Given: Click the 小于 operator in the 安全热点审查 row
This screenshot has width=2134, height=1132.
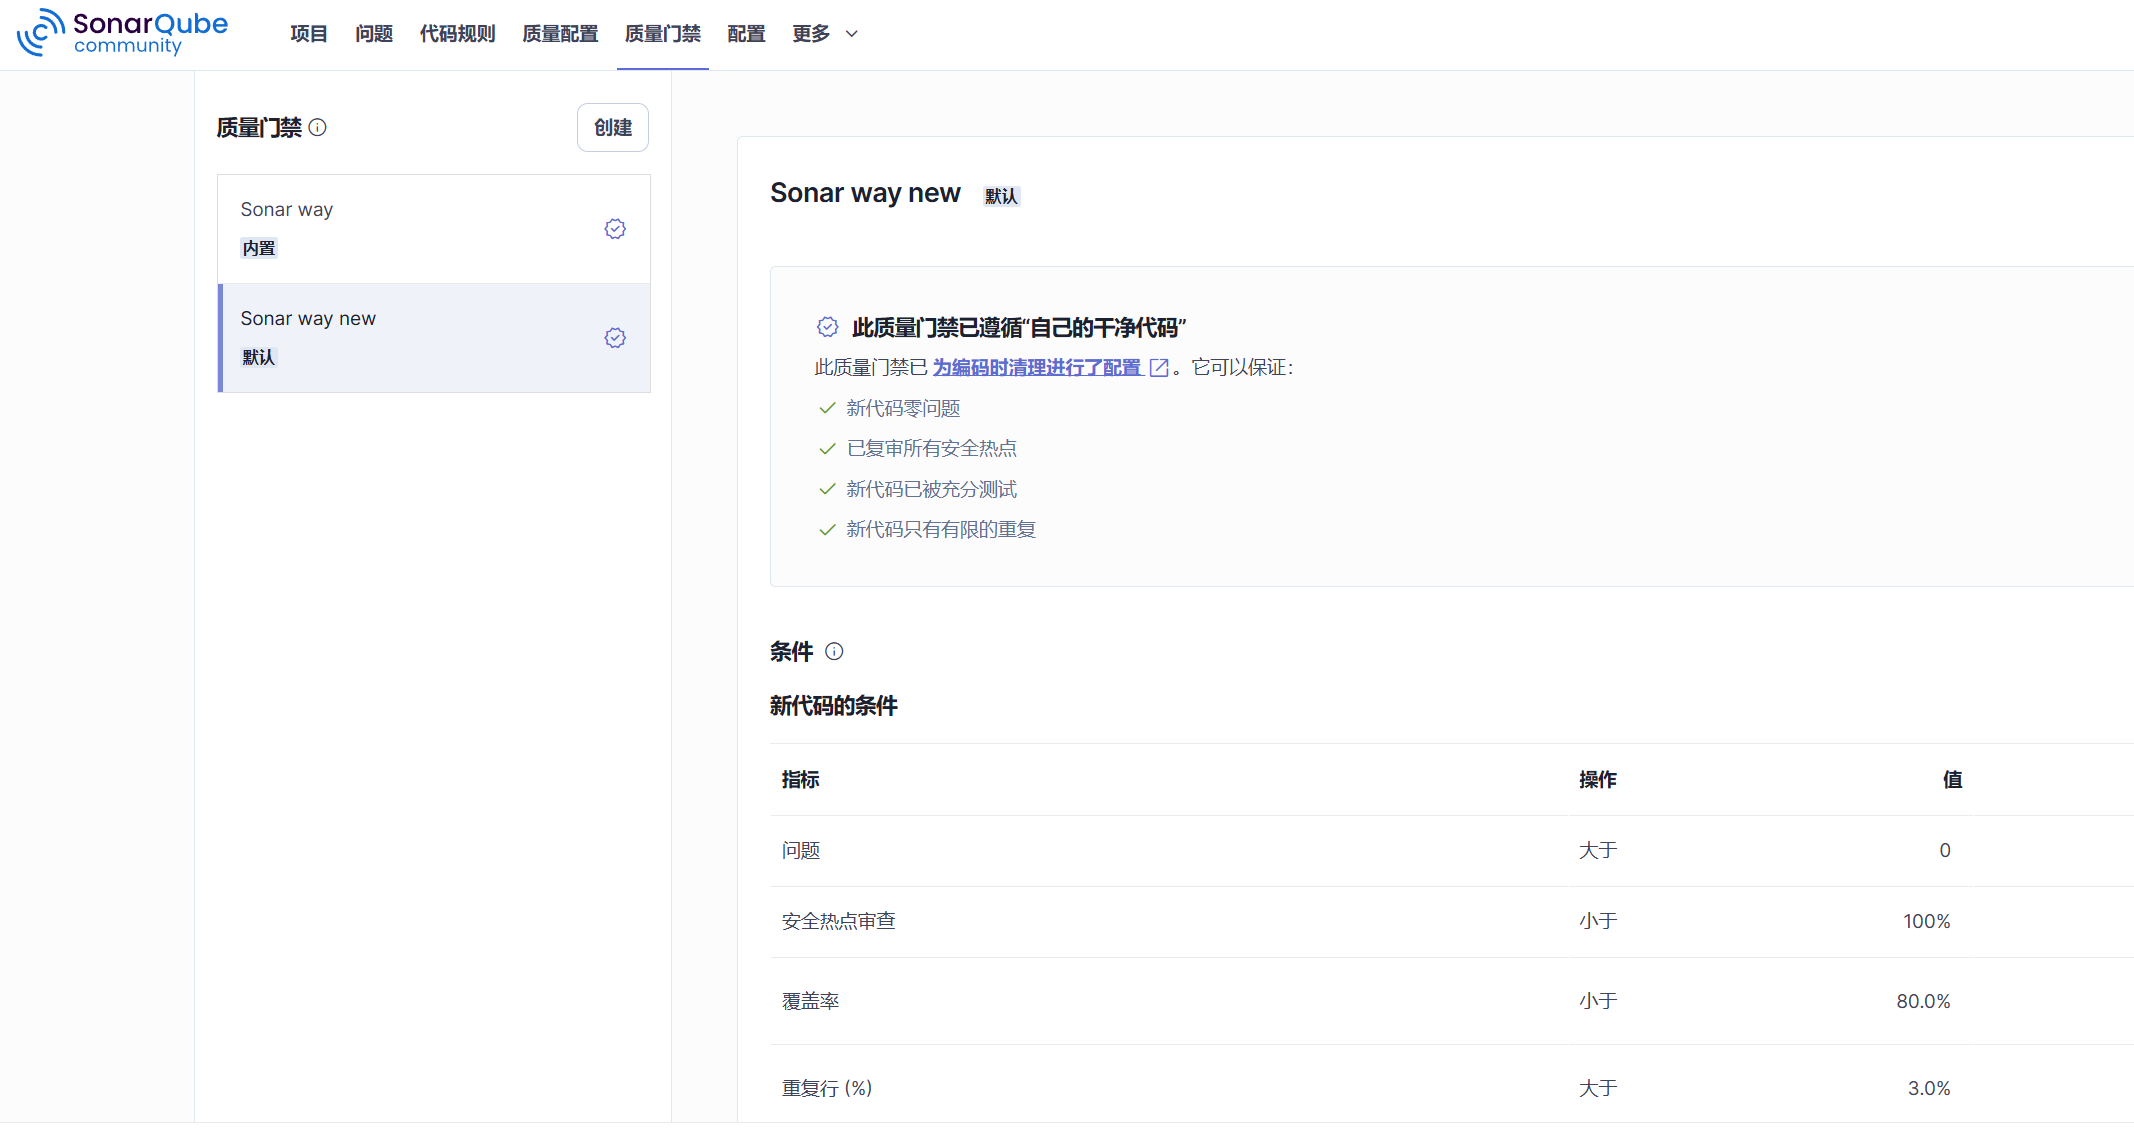Looking at the screenshot, I should click(x=1598, y=922).
